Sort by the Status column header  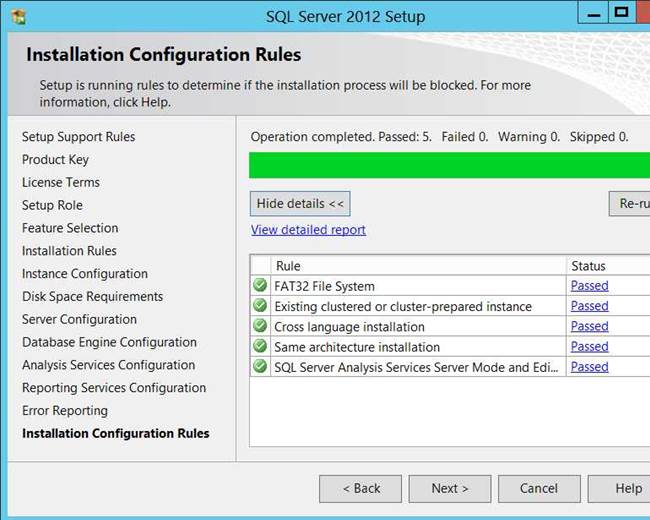tap(608, 265)
